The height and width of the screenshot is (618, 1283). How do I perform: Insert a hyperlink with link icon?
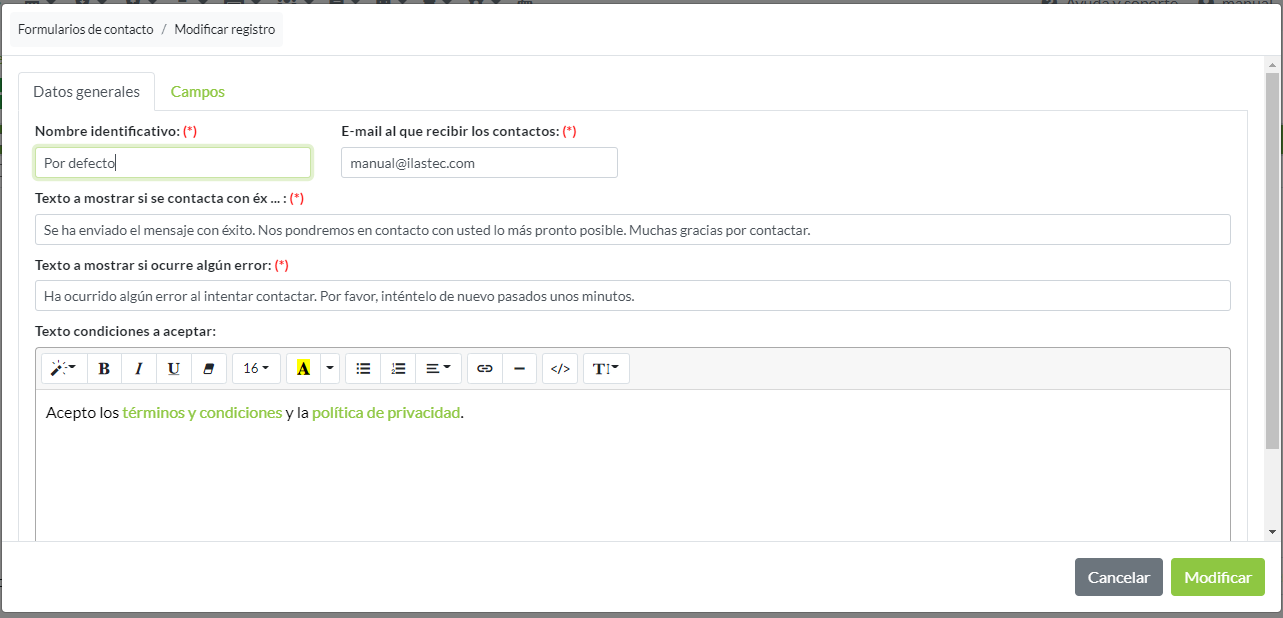click(485, 369)
